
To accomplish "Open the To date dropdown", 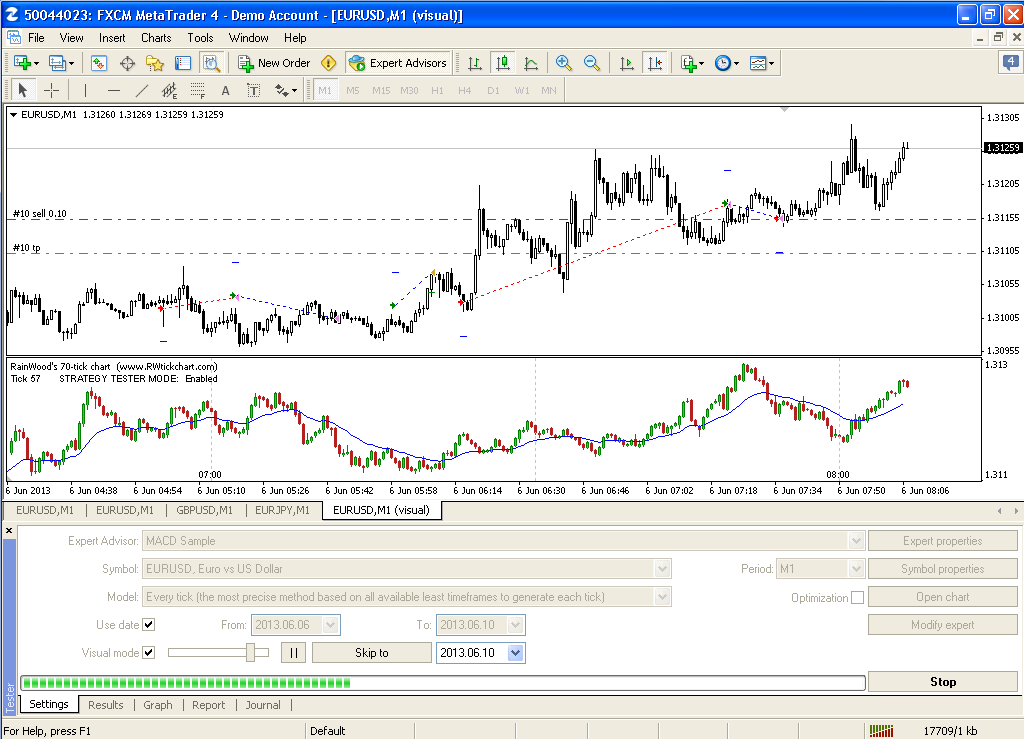I will pyautogui.click(x=516, y=625).
